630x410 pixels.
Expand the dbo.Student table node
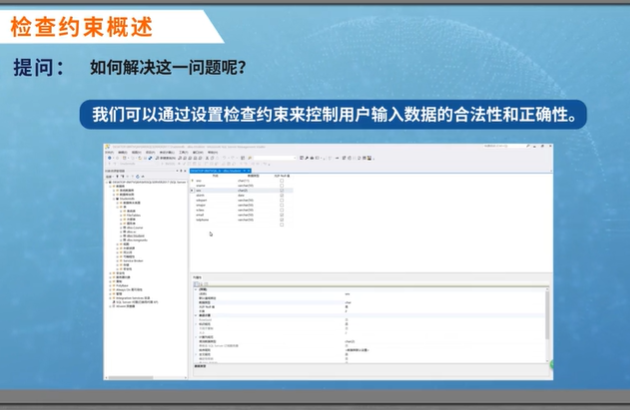(121, 236)
